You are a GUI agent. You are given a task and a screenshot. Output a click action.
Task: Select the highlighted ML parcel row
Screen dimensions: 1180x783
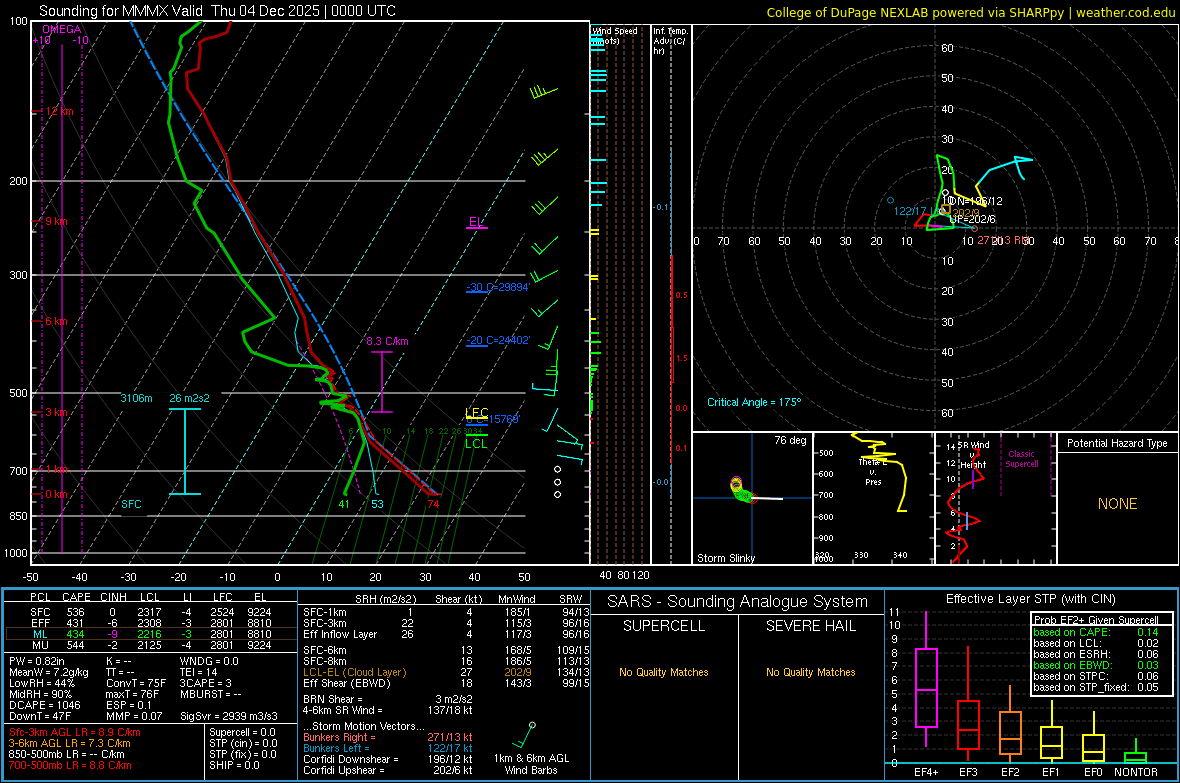coord(151,634)
